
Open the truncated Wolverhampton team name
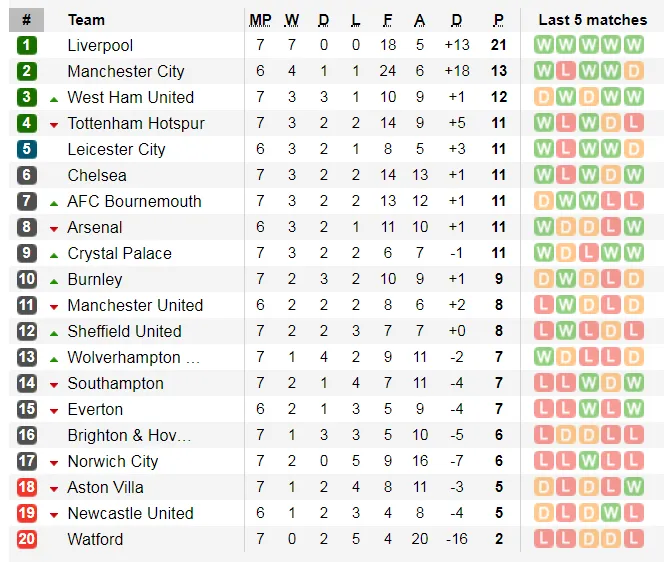[x=133, y=357]
